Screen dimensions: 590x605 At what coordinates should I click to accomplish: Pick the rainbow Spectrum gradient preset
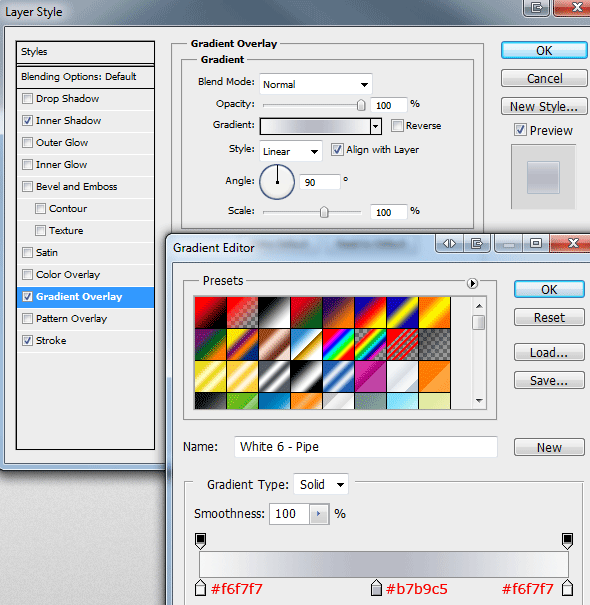(338, 344)
